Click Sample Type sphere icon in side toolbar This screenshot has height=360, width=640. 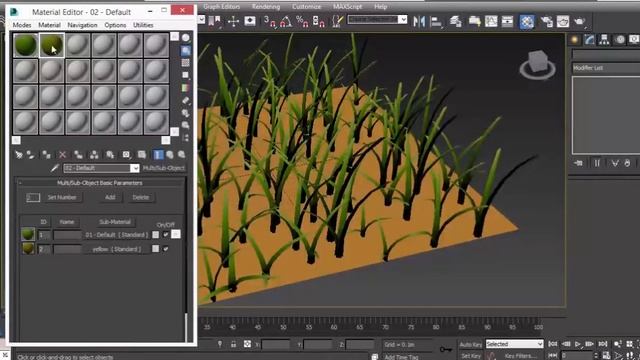pyautogui.click(x=186, y=38)
